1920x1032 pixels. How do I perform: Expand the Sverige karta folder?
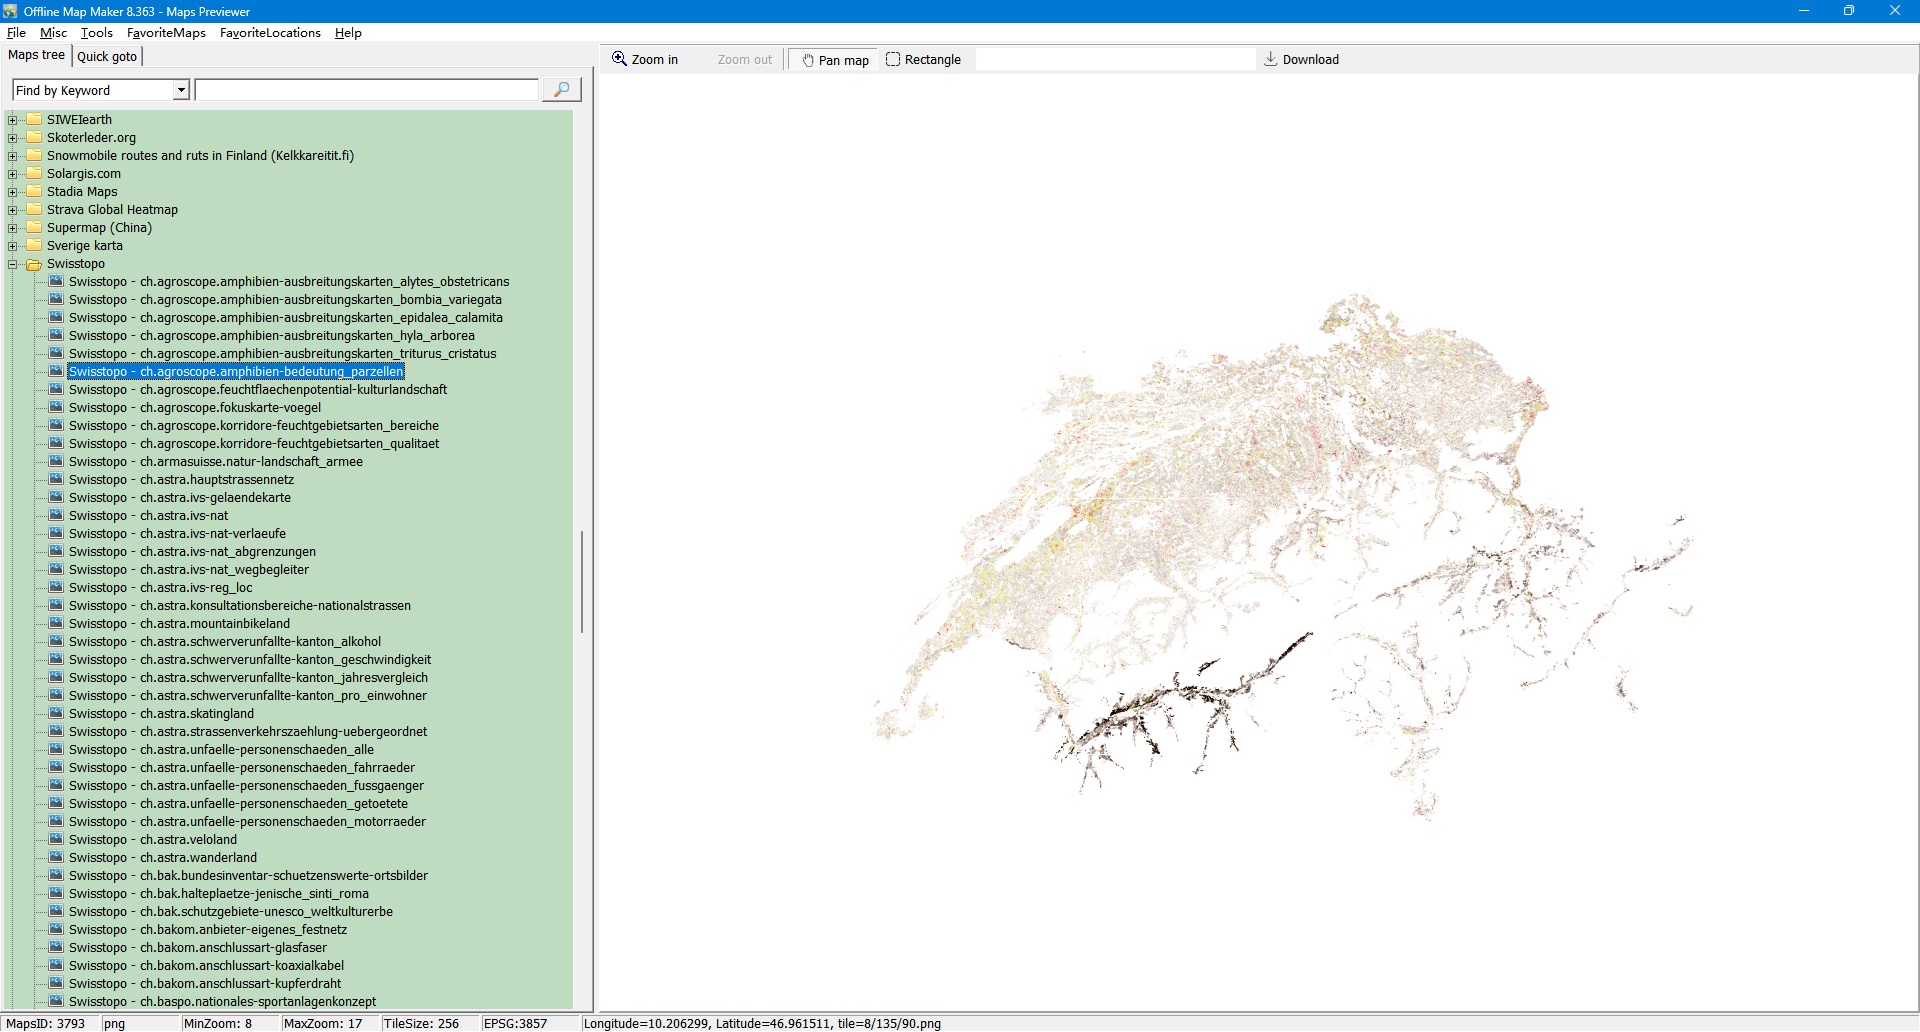click(13, 246)
